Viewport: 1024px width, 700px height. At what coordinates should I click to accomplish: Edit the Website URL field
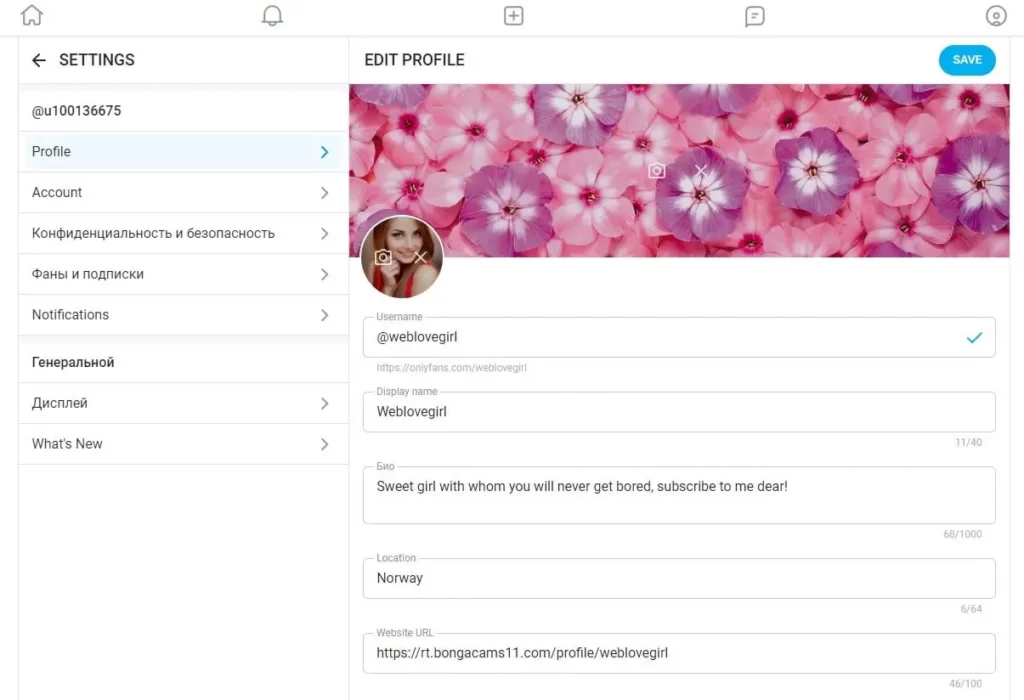[x=679, y=653]
